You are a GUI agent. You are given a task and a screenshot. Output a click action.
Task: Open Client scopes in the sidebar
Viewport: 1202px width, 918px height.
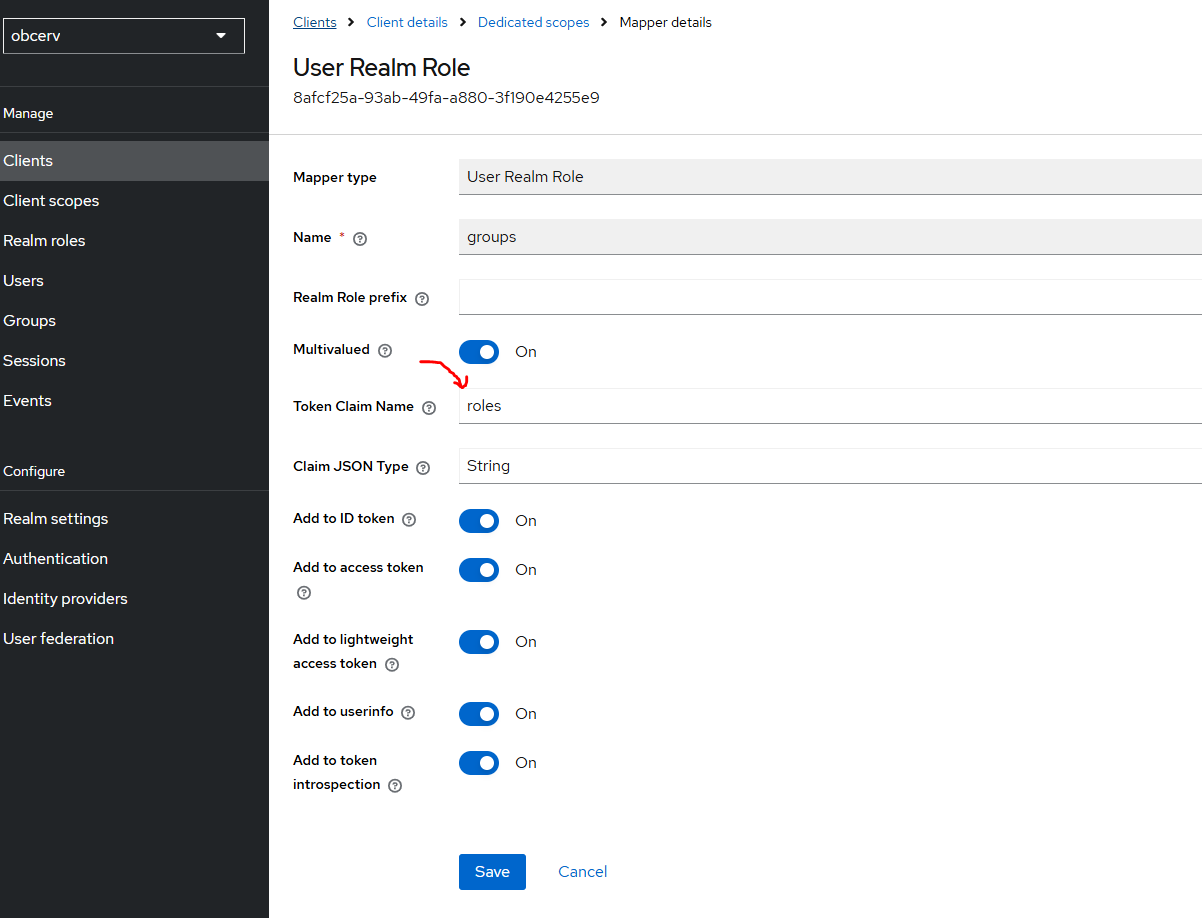pos(134,201)
